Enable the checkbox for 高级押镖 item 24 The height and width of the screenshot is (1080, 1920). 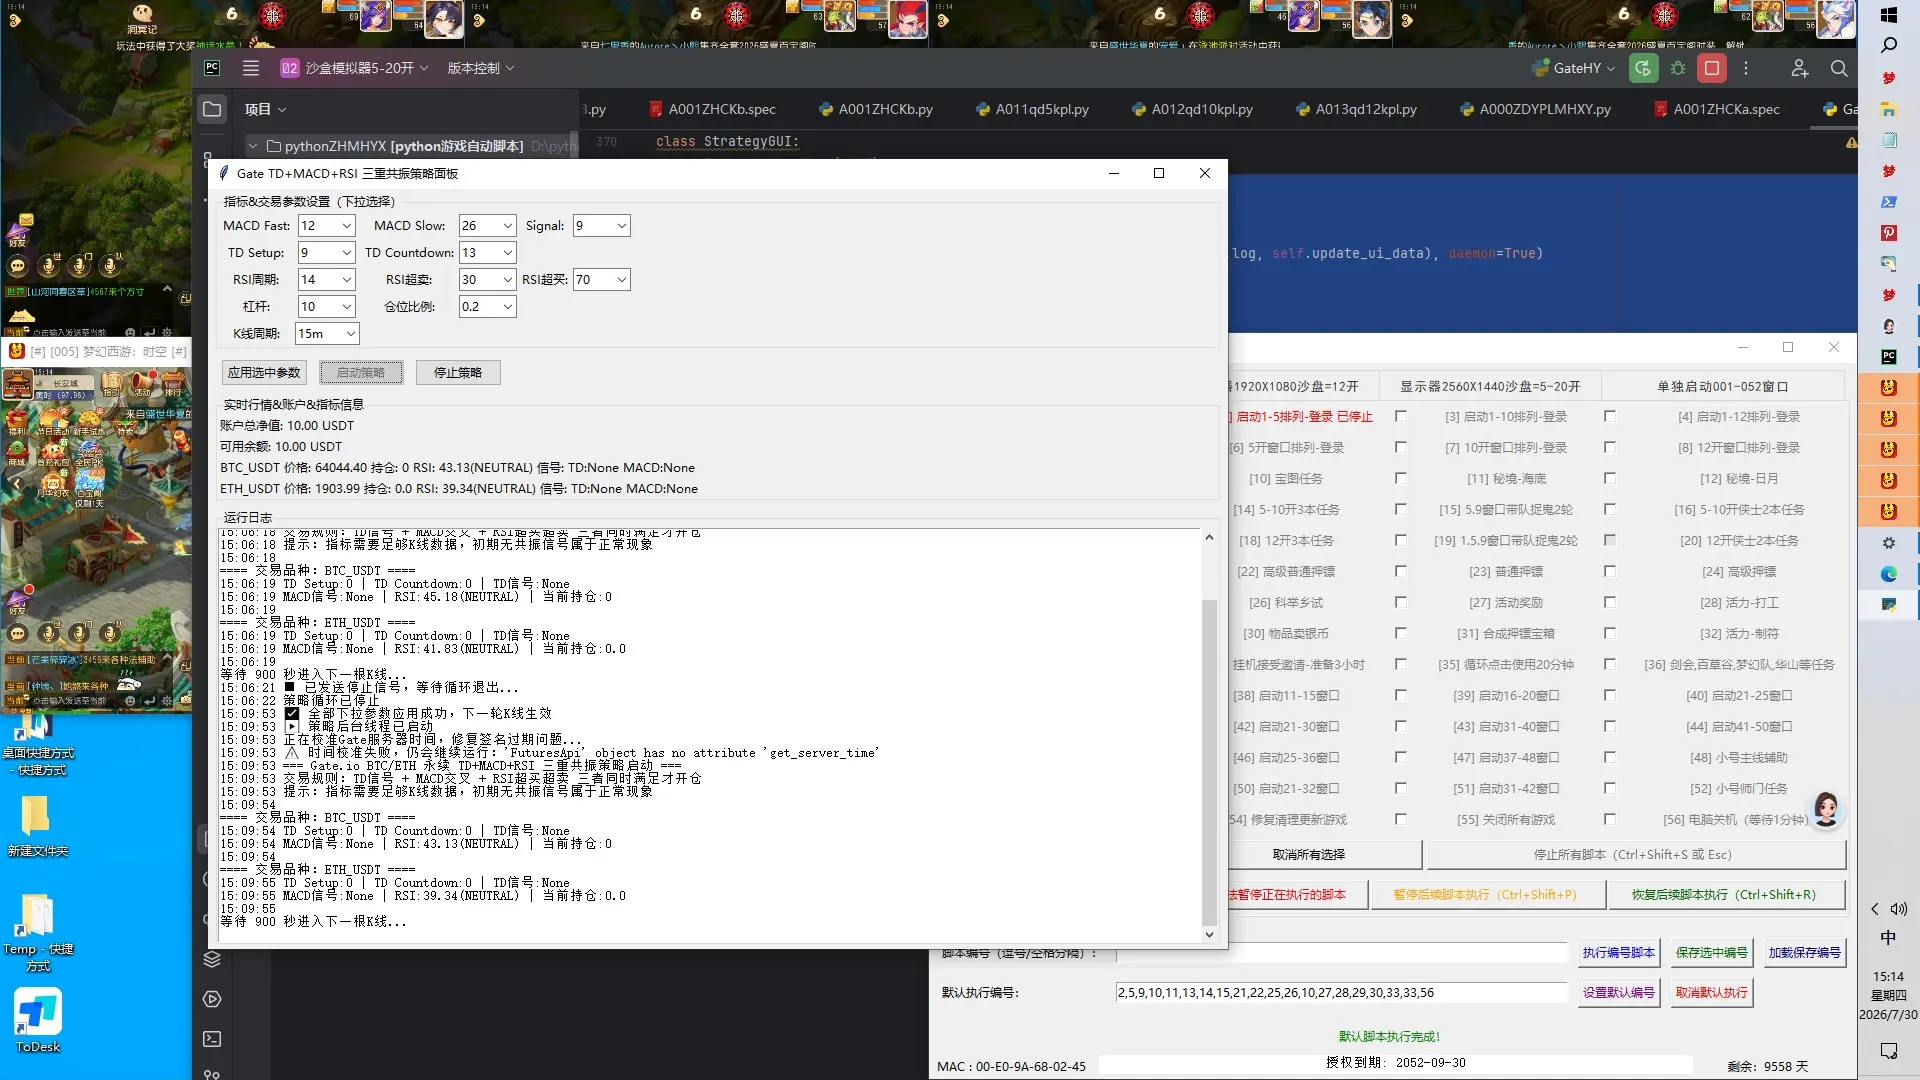pos(1609,571)
